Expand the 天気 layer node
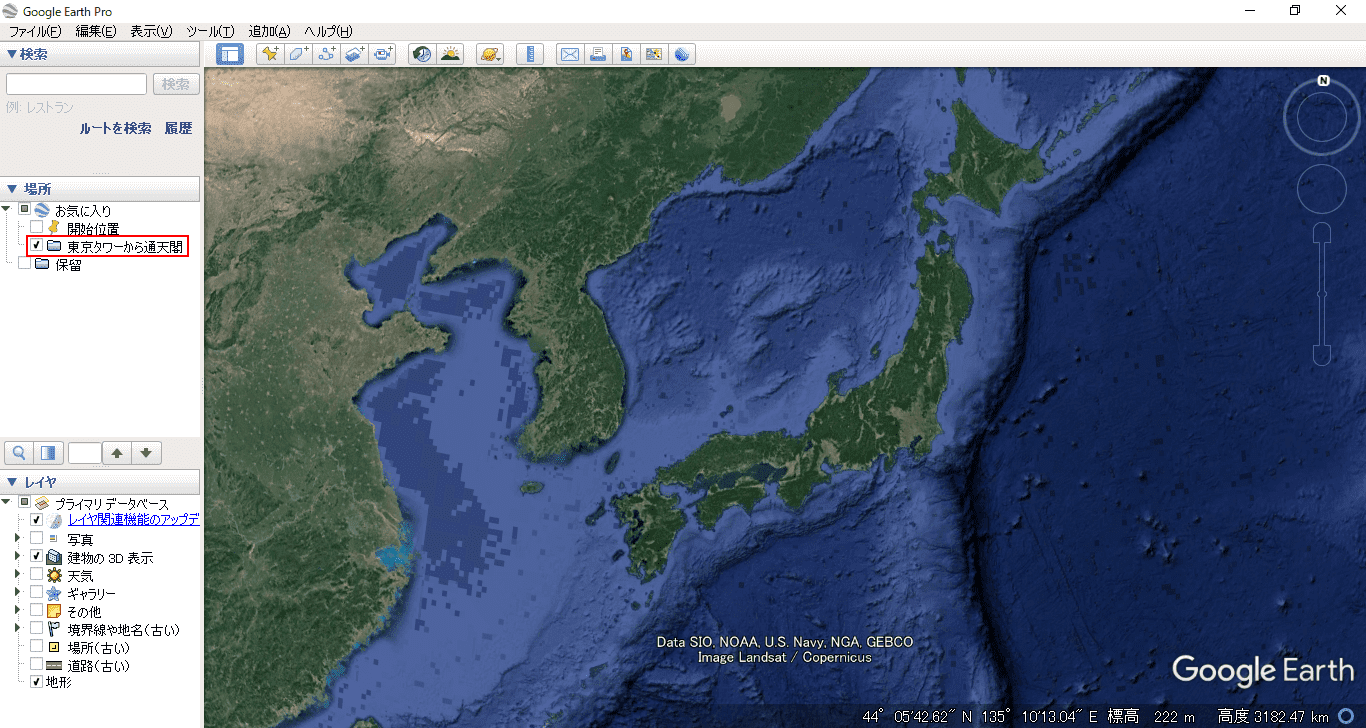1366x728 pixels. click(17, 575)
